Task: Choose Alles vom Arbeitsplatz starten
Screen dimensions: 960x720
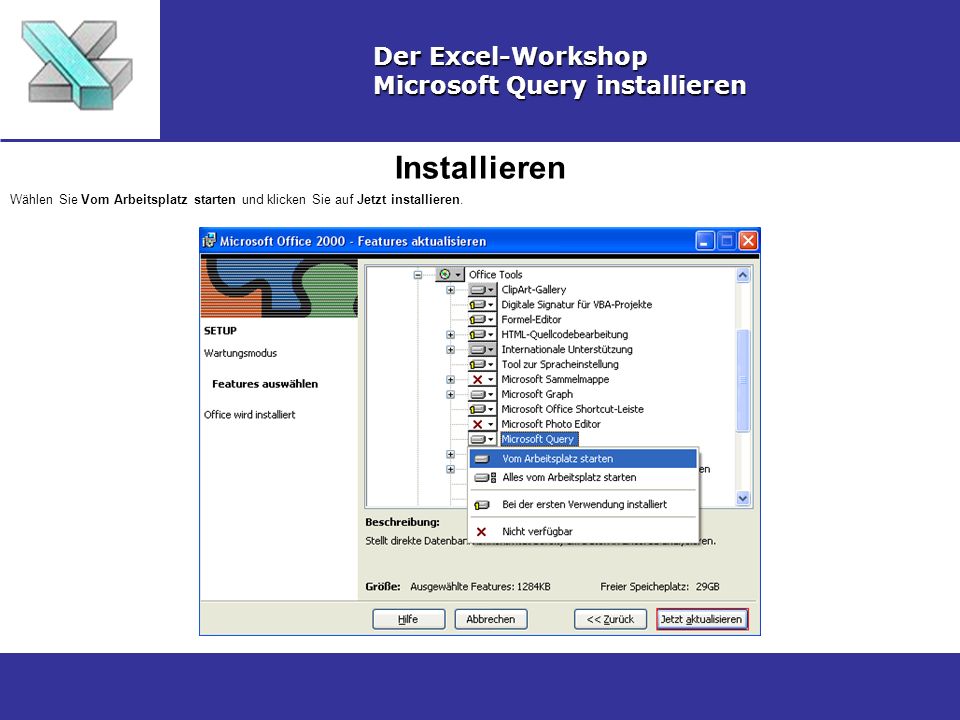Action: pos(583,478)
